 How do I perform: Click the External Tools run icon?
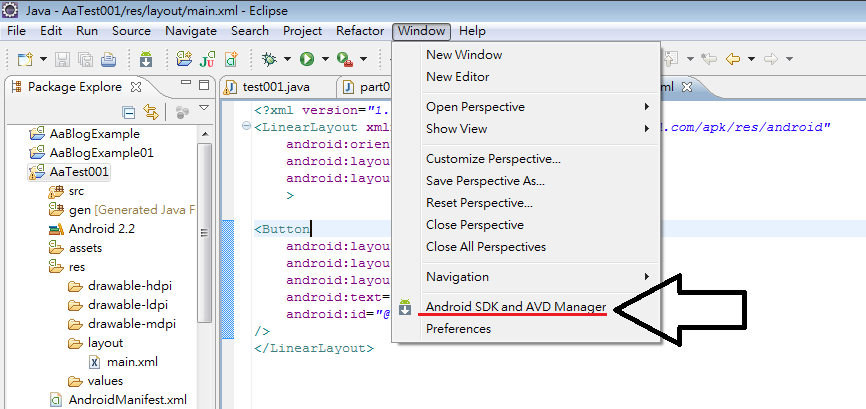click(x=345, y=59)
